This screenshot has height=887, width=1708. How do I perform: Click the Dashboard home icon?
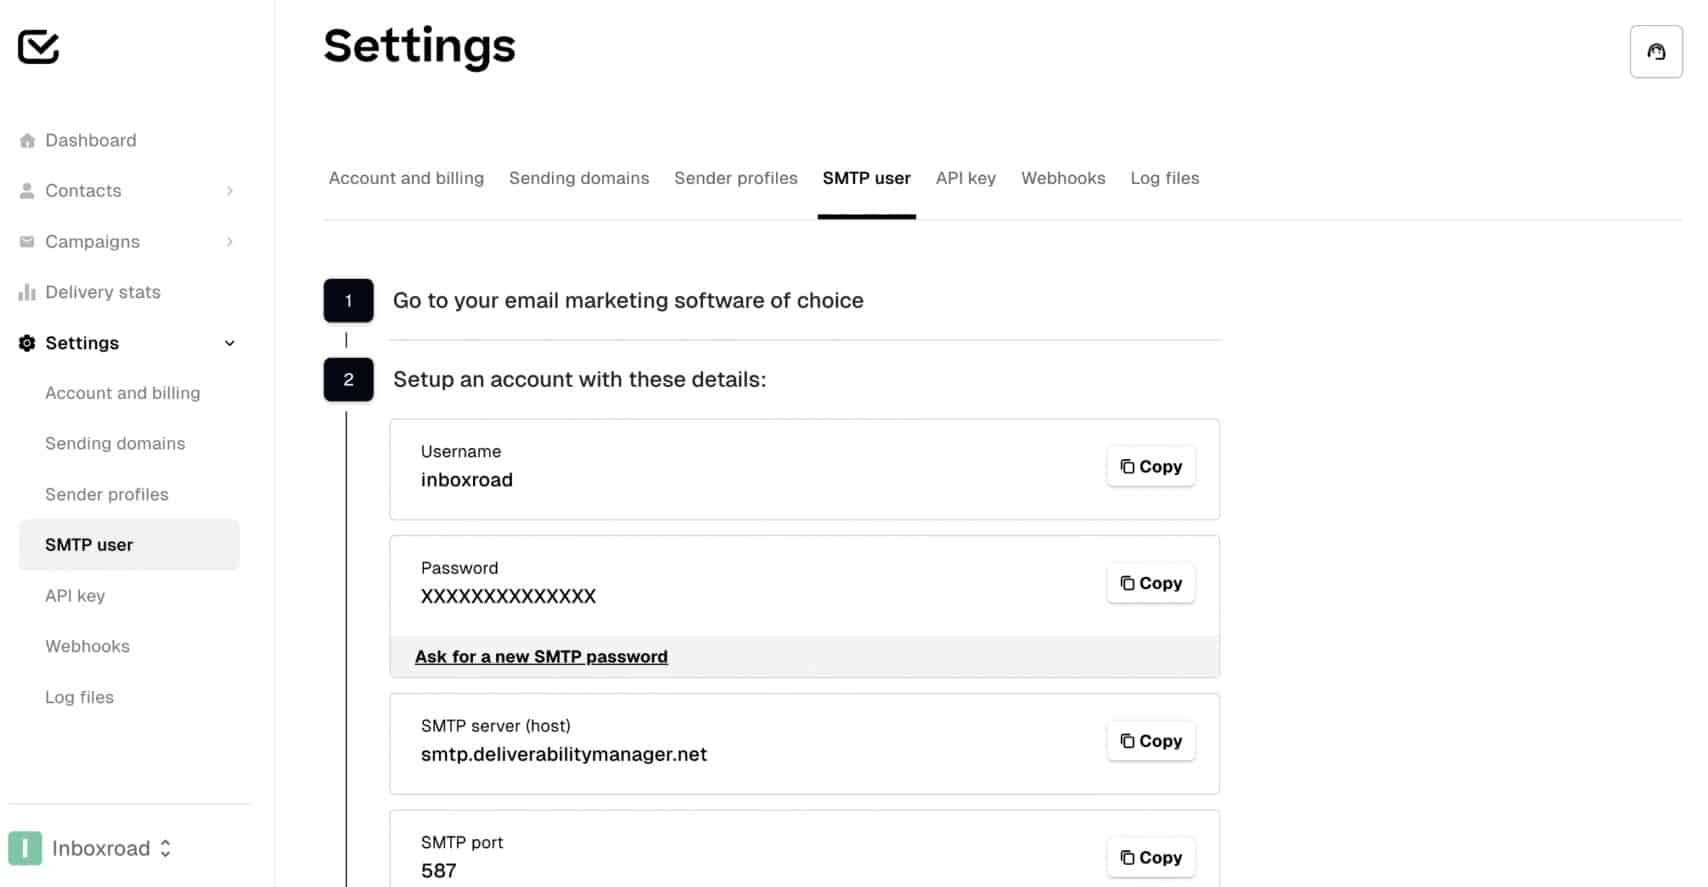point(27,141)
